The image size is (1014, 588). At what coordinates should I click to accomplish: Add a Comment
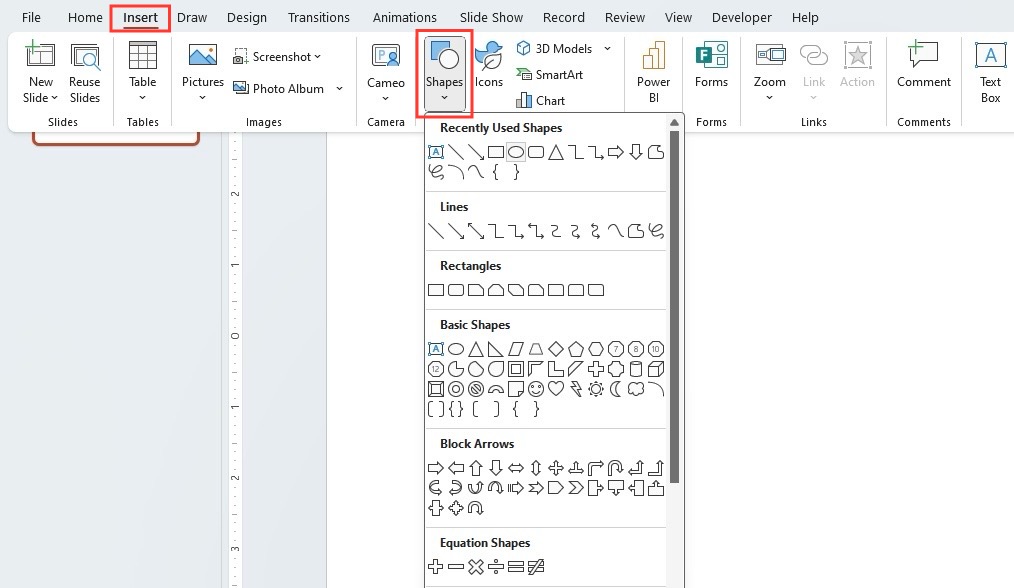coord(923,65)
